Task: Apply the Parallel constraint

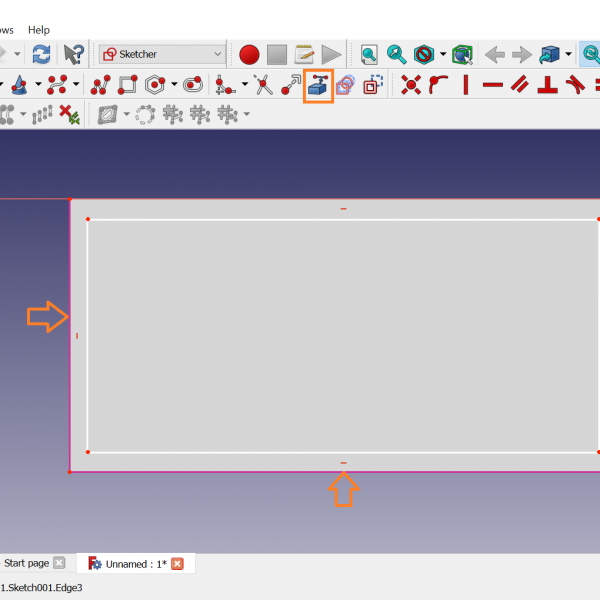Action: (x=520, y=86)
